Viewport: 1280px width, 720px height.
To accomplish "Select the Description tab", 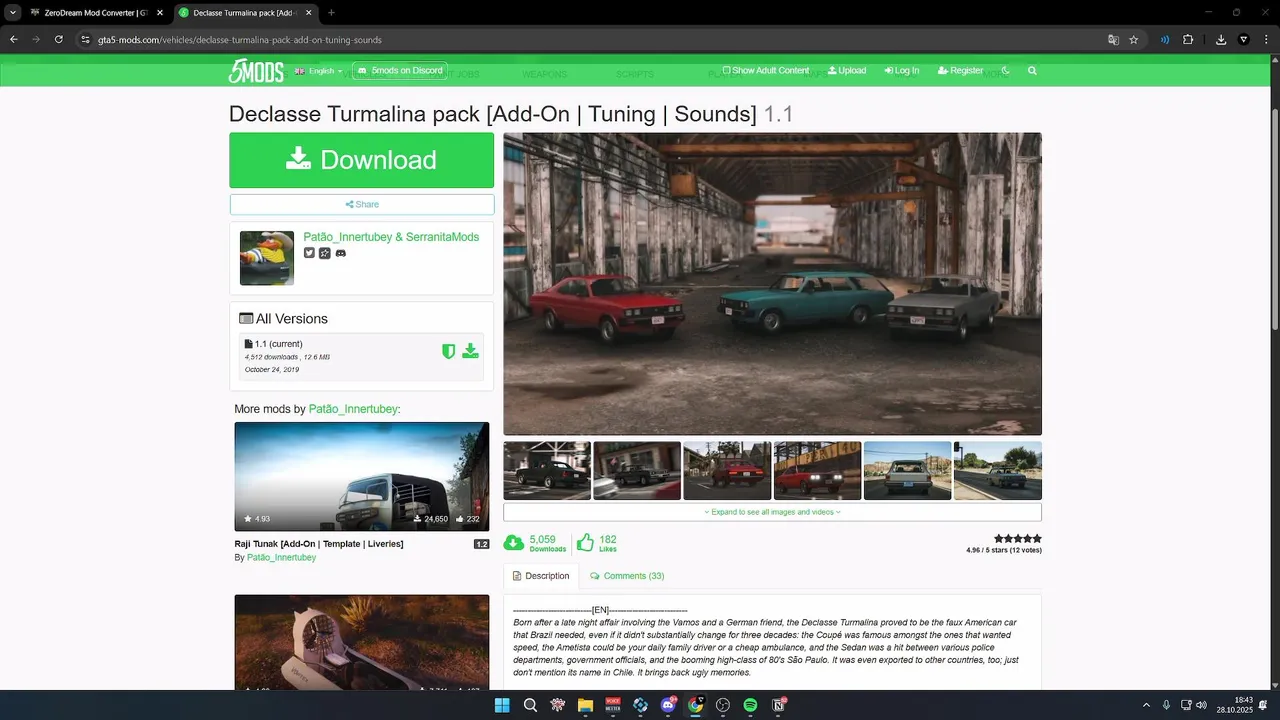I will point(541,576).
